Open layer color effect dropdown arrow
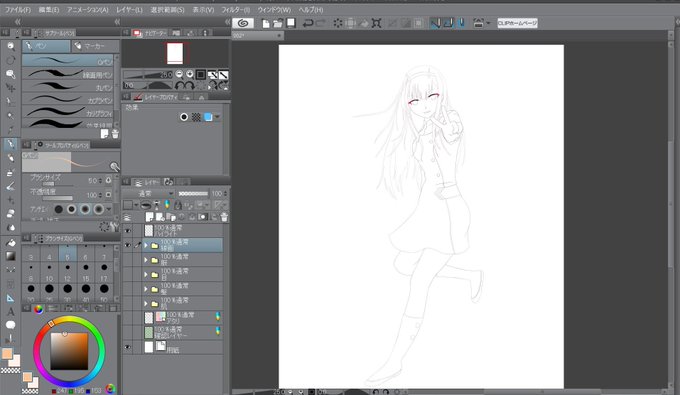 217,117
